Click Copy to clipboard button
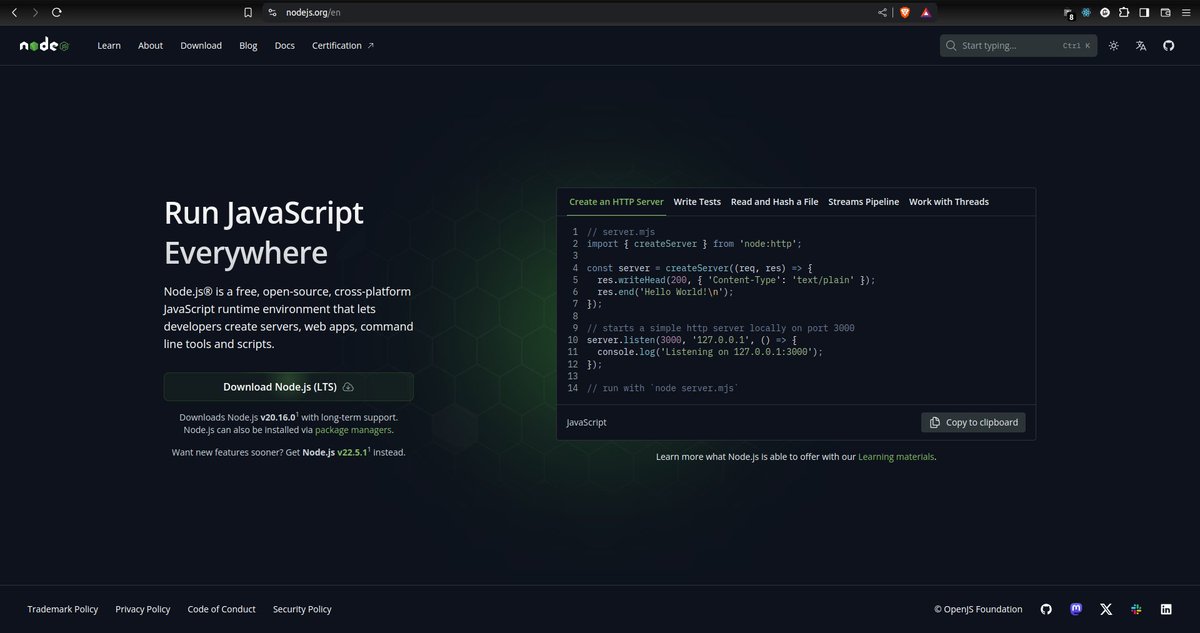 click(x=973, y=422)
